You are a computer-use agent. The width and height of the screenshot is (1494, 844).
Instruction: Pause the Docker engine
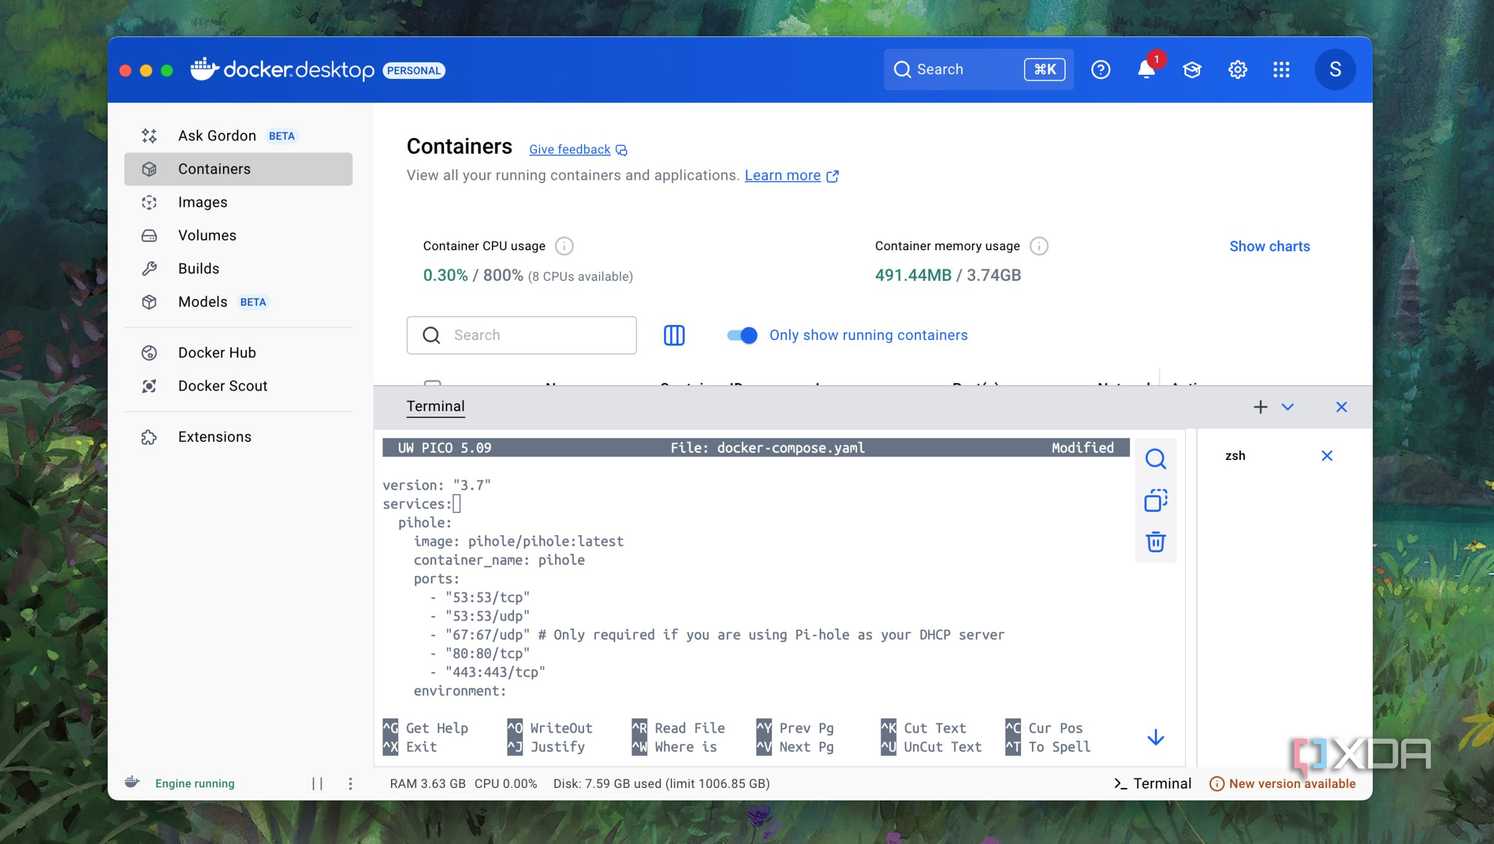pyautogui.click(x=317, y=784)
